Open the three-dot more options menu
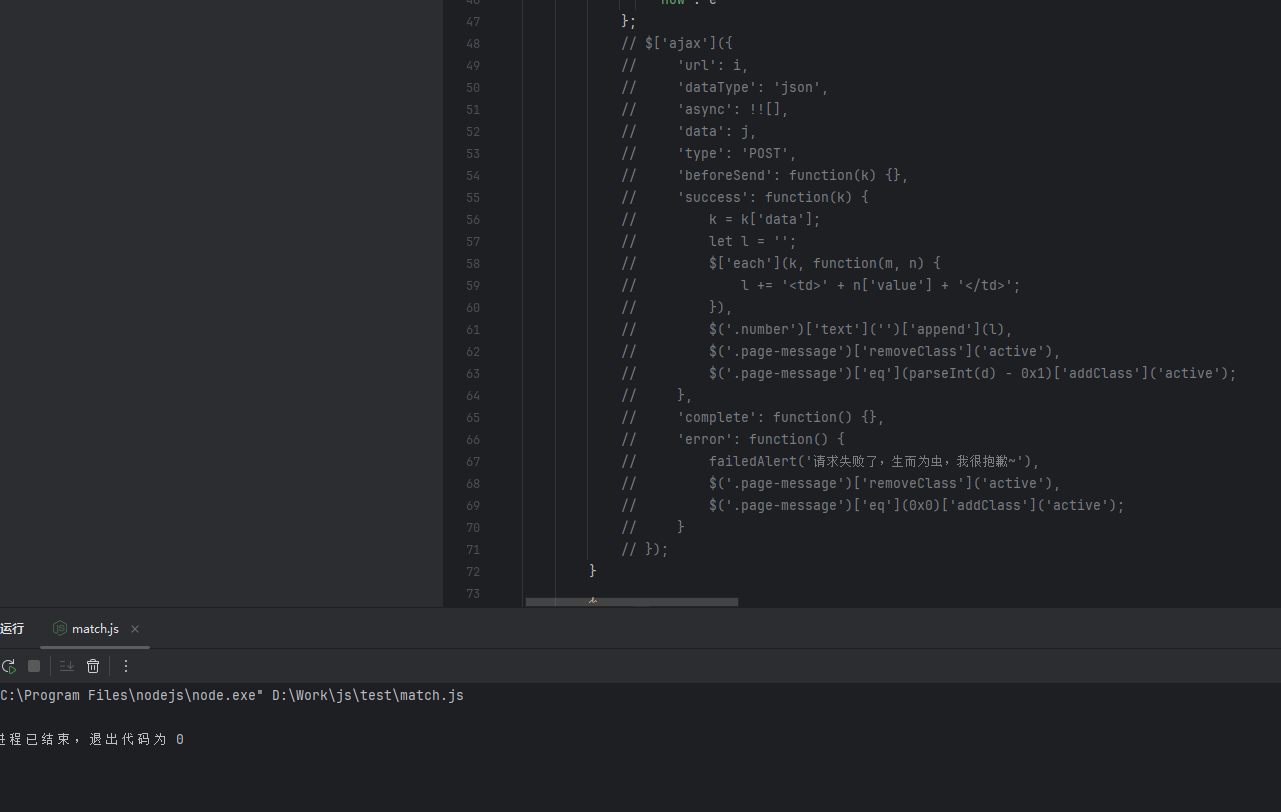 tap(126, 666)
